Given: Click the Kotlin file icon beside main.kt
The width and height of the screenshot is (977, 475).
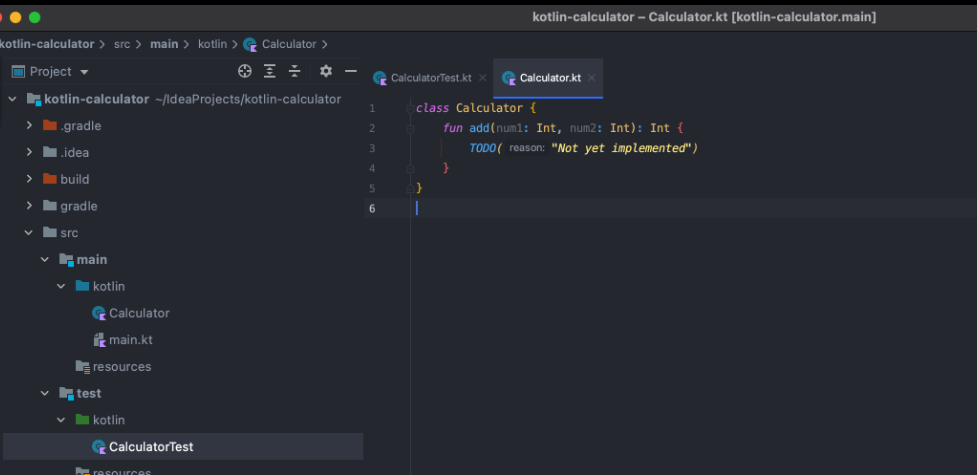Looking at the screenshot, I should [x=100, y=340].
